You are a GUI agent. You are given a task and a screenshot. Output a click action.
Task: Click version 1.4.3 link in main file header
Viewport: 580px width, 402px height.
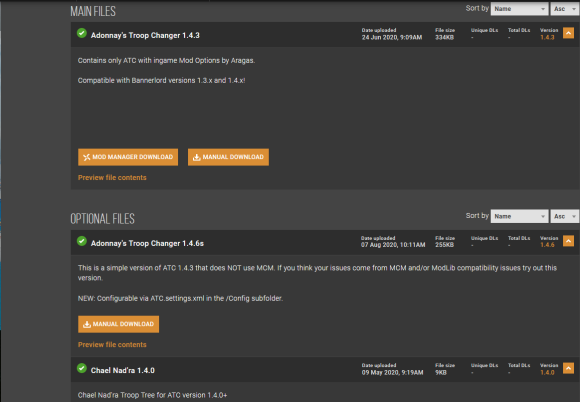547,37
